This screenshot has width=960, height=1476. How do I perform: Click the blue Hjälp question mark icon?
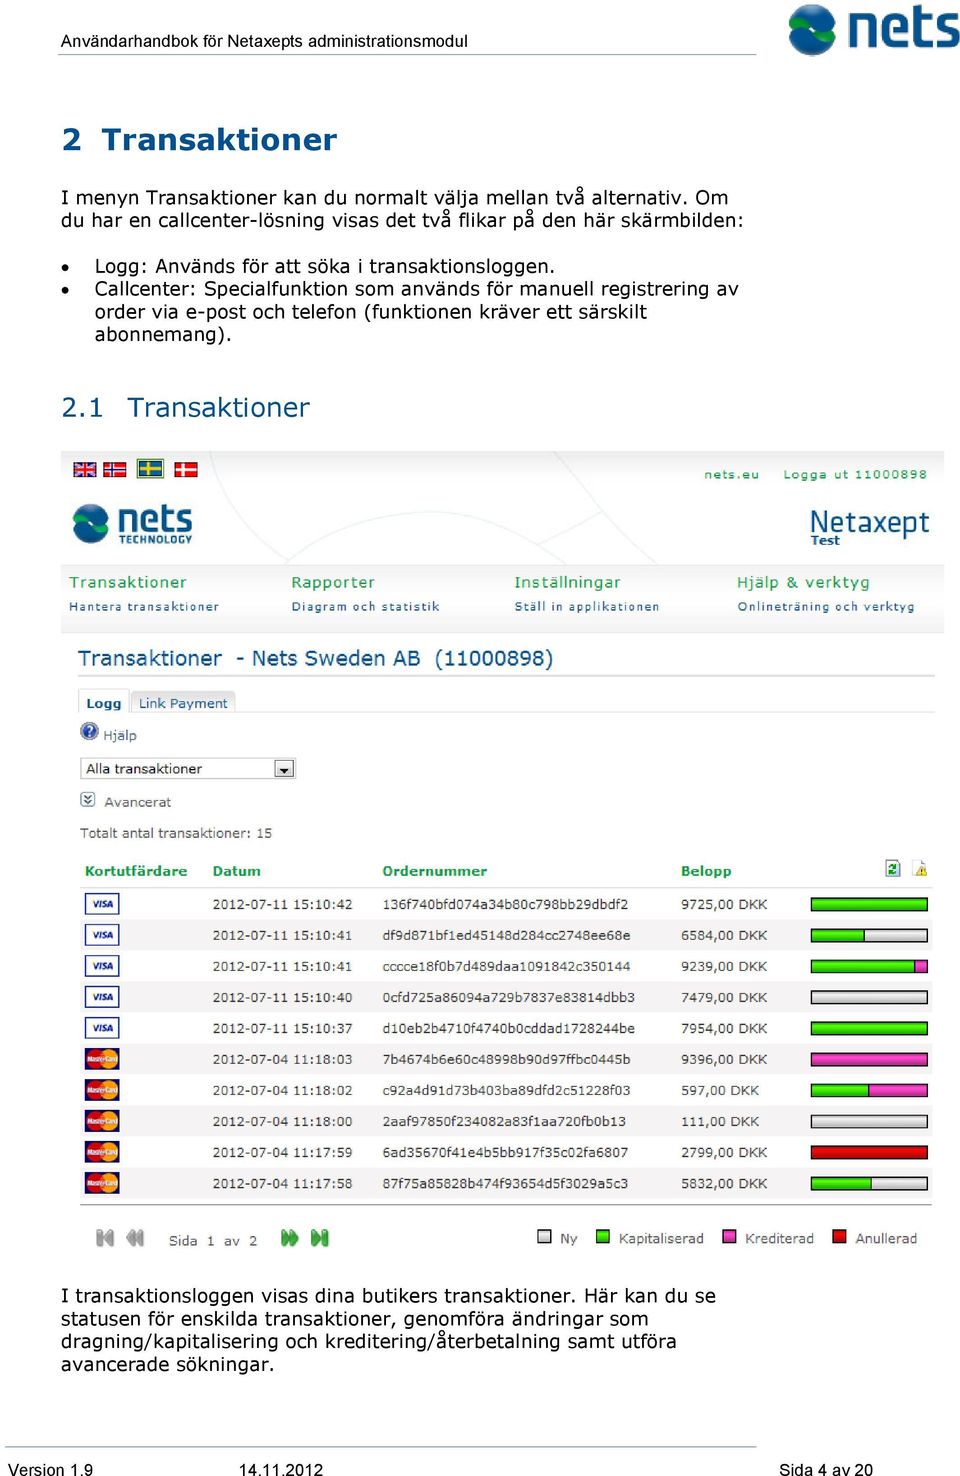pyautogui.click(x=89, y=731)
